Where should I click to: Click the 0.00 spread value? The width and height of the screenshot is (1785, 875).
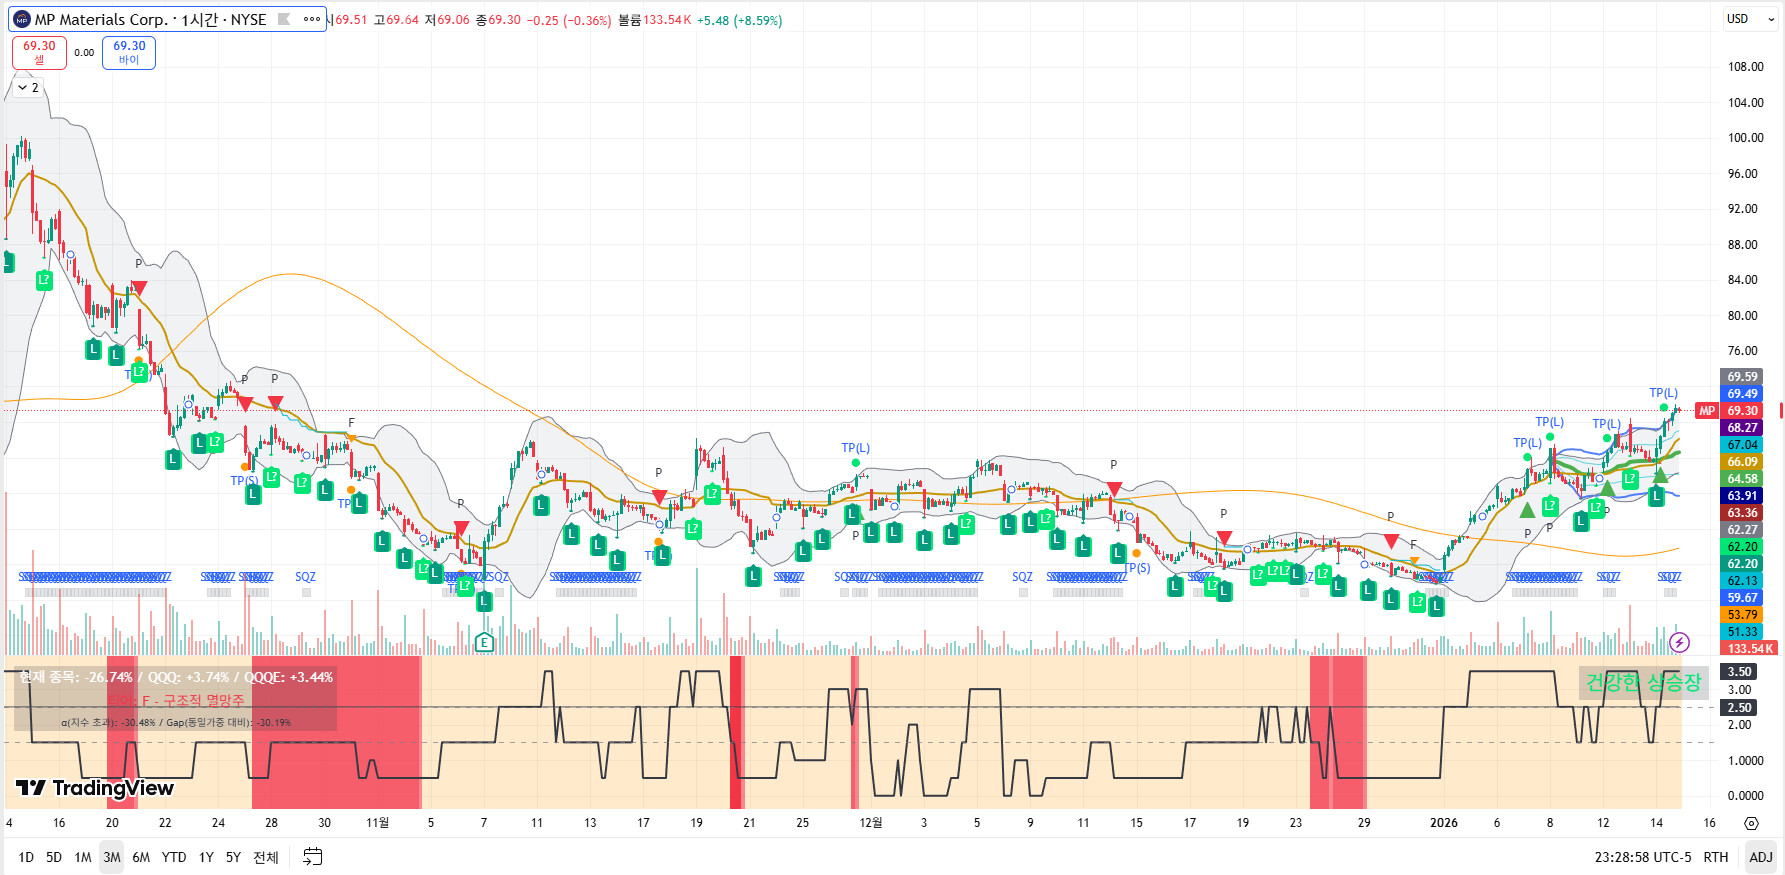84,53
